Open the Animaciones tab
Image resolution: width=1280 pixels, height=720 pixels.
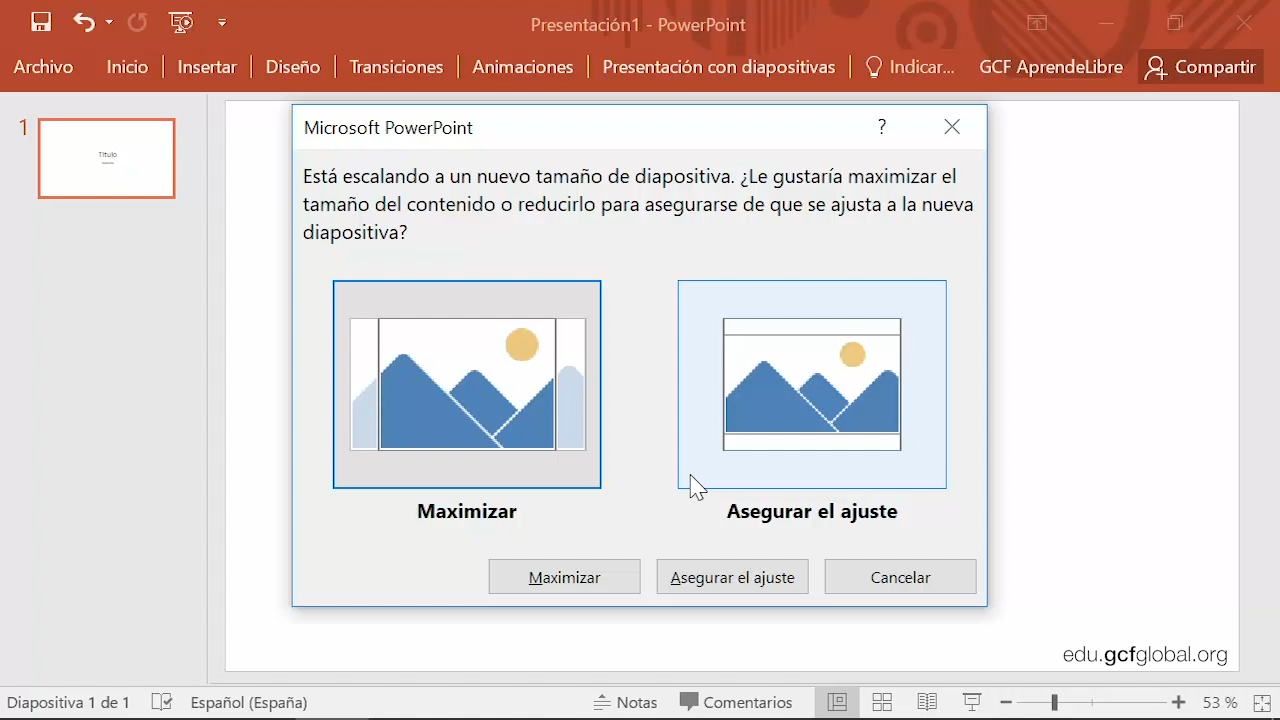click(523, 67)
